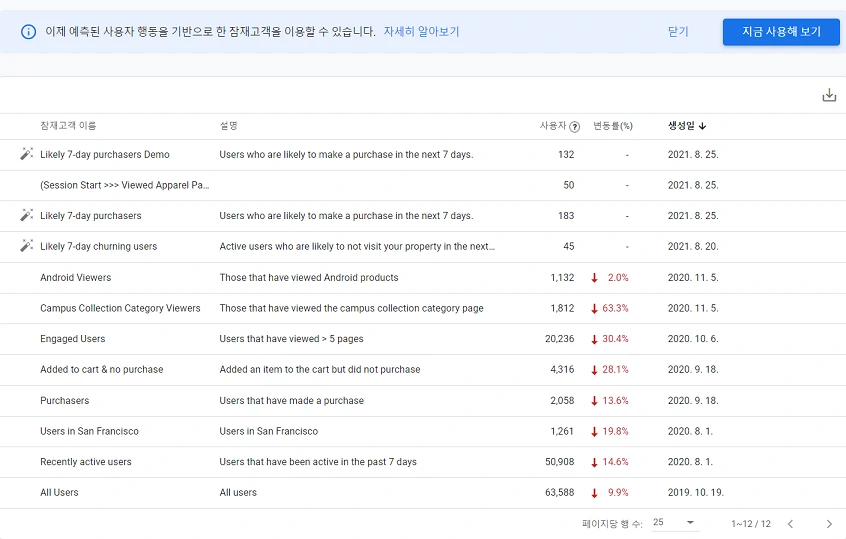This screenshot has height=539, width=846.
Task: Click description 'Added an item to the cart but did not purchase'
Action: (320, 370)
